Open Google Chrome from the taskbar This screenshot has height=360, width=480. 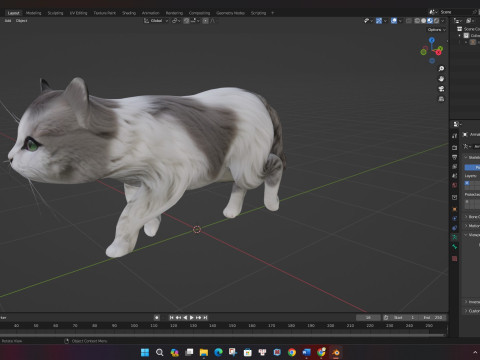[x=292, y=352]
